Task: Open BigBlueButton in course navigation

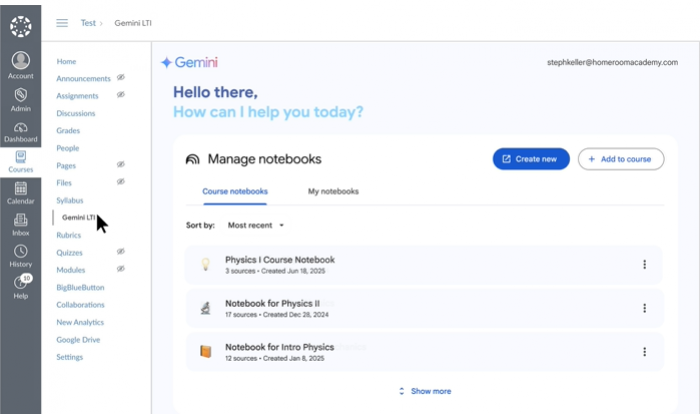Action: (x=80, y=288)
